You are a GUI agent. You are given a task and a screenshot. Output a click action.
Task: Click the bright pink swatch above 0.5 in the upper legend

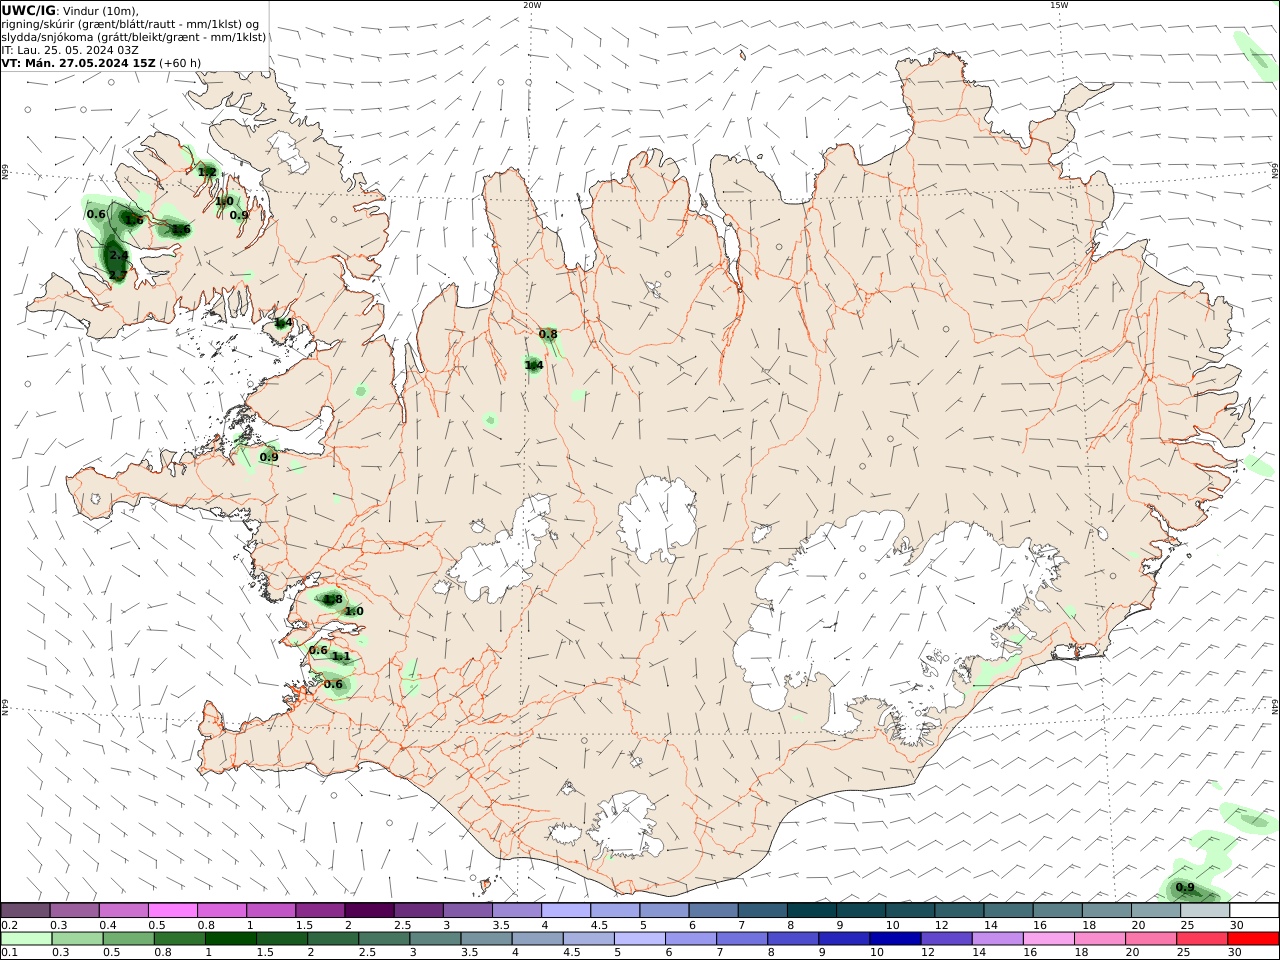[173, 910]
